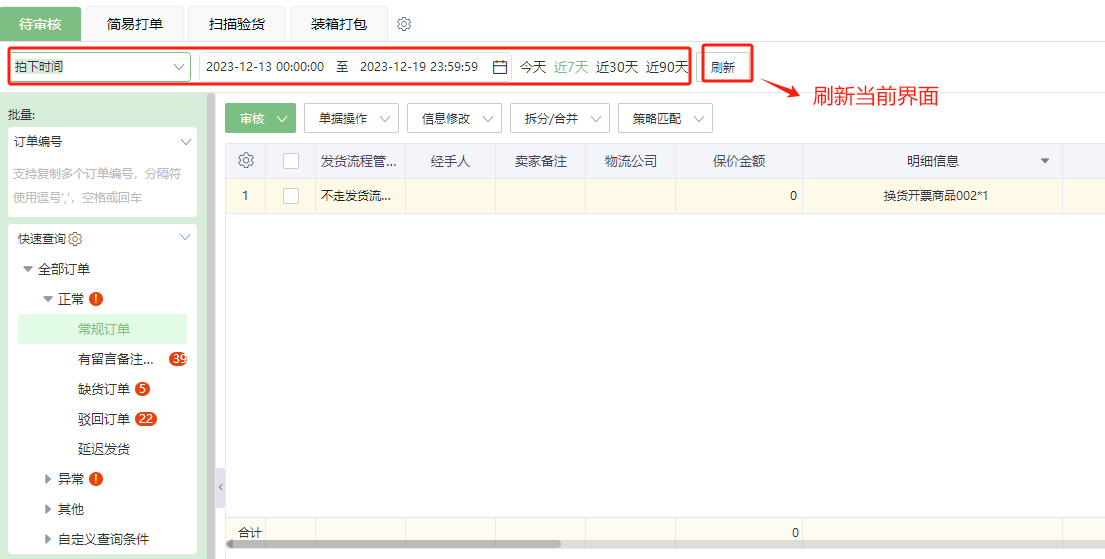Select 缺货订单 in the tree
Image resolution: width=1105 pixels, height=559 pixels.
[x=104, y=389]
